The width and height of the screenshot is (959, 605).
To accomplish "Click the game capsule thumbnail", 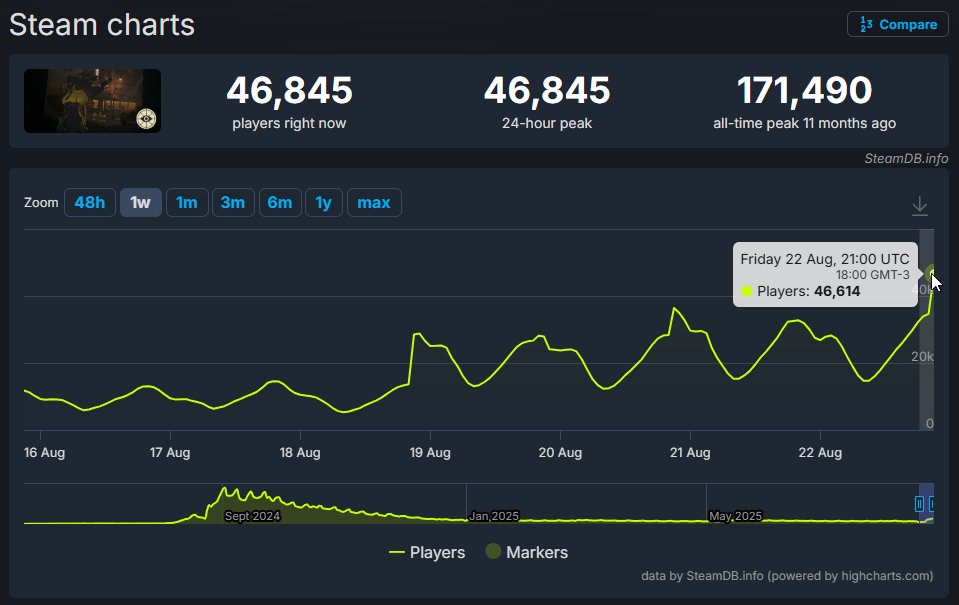I will (92, 101).
